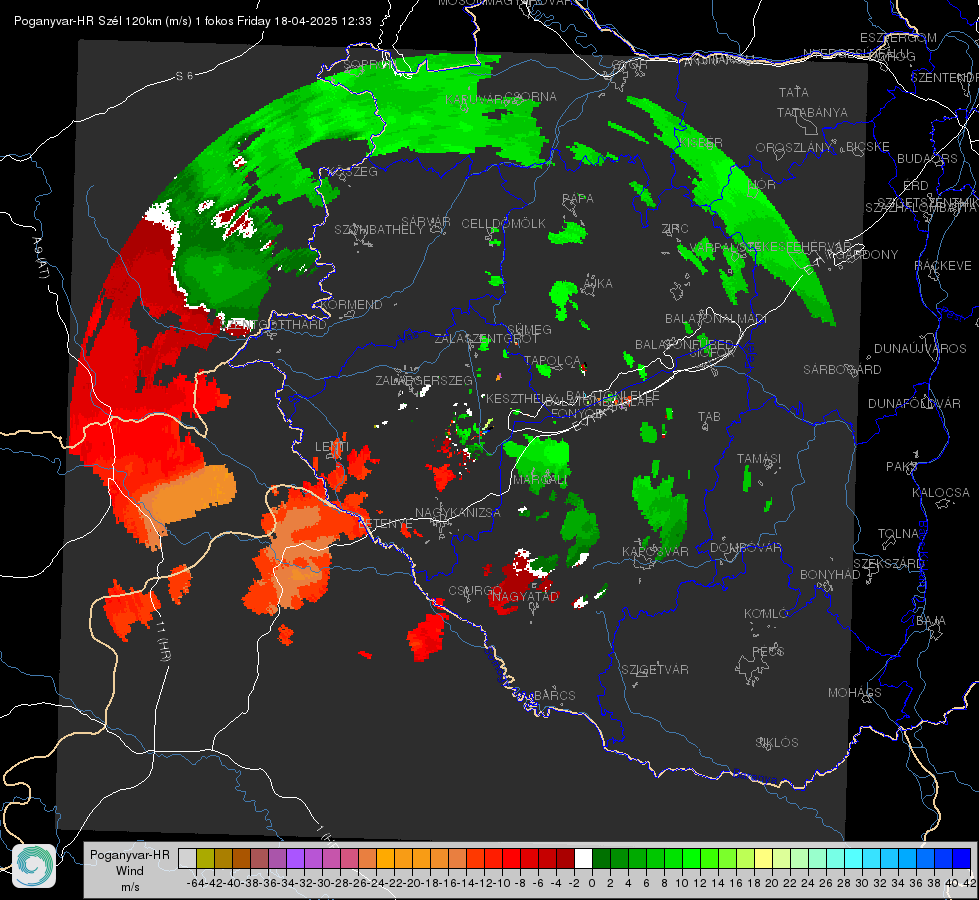Click the PÉCS city label
Image resolution: width=979 pixels, height=900 pixels.
768,651
